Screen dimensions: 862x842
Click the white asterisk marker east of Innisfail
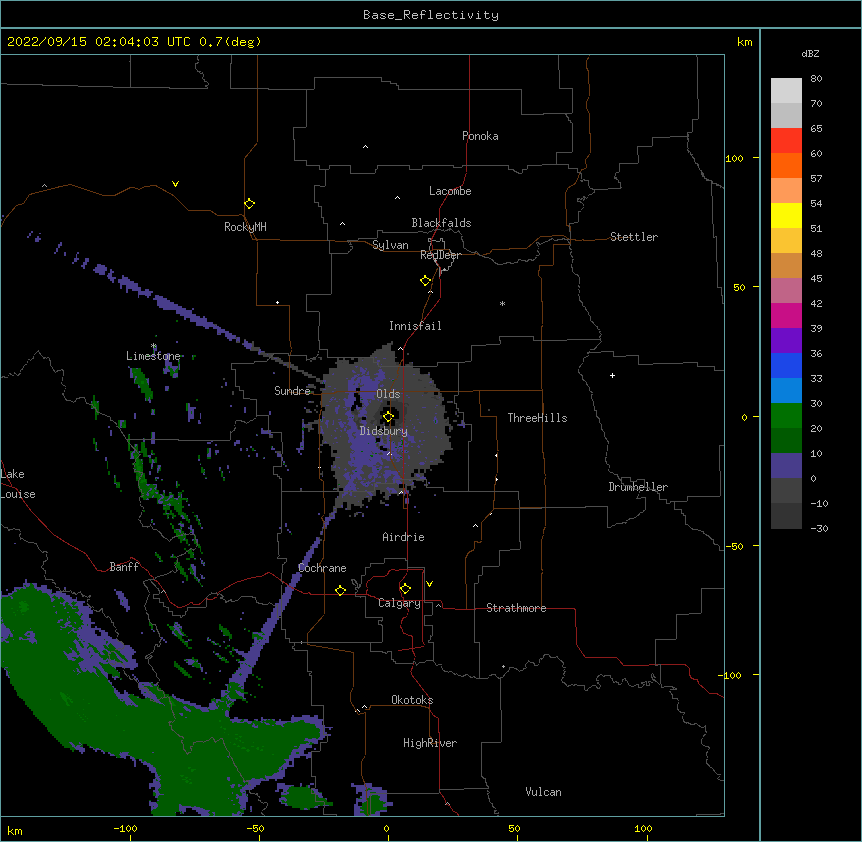[502, 303]
